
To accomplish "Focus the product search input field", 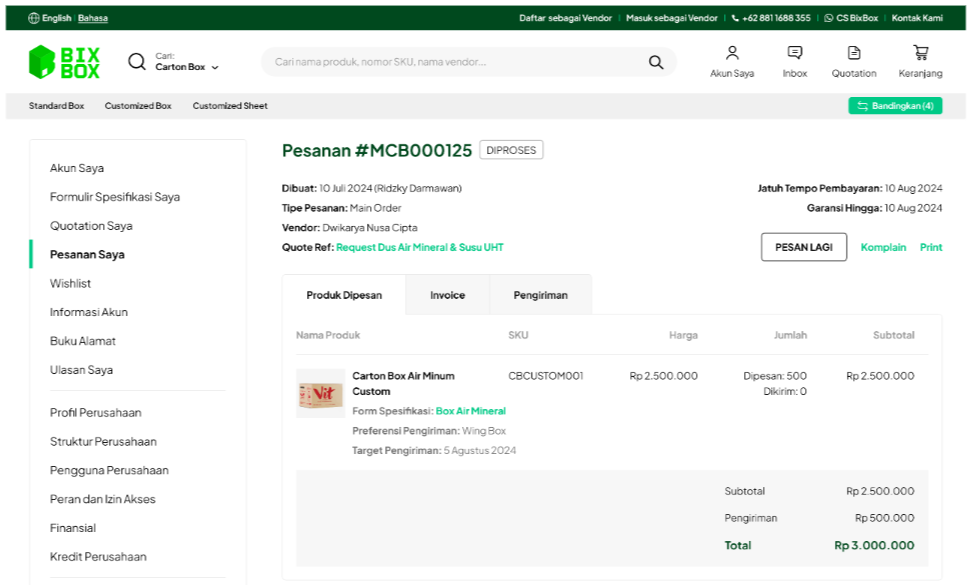I will click(x=450, y=62).
